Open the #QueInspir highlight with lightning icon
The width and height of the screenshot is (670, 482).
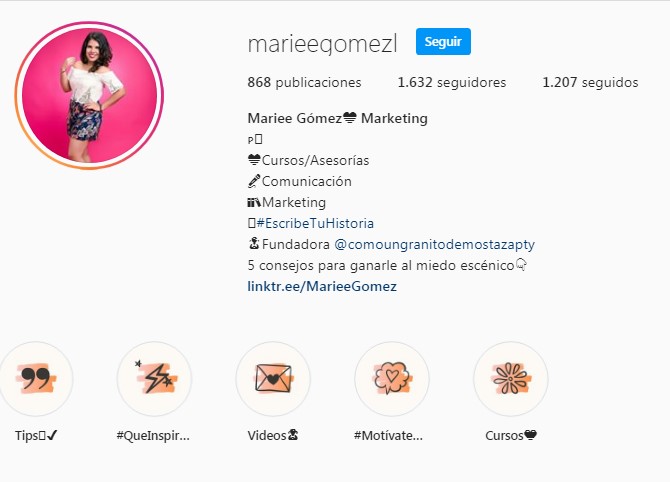coord(154,379)
